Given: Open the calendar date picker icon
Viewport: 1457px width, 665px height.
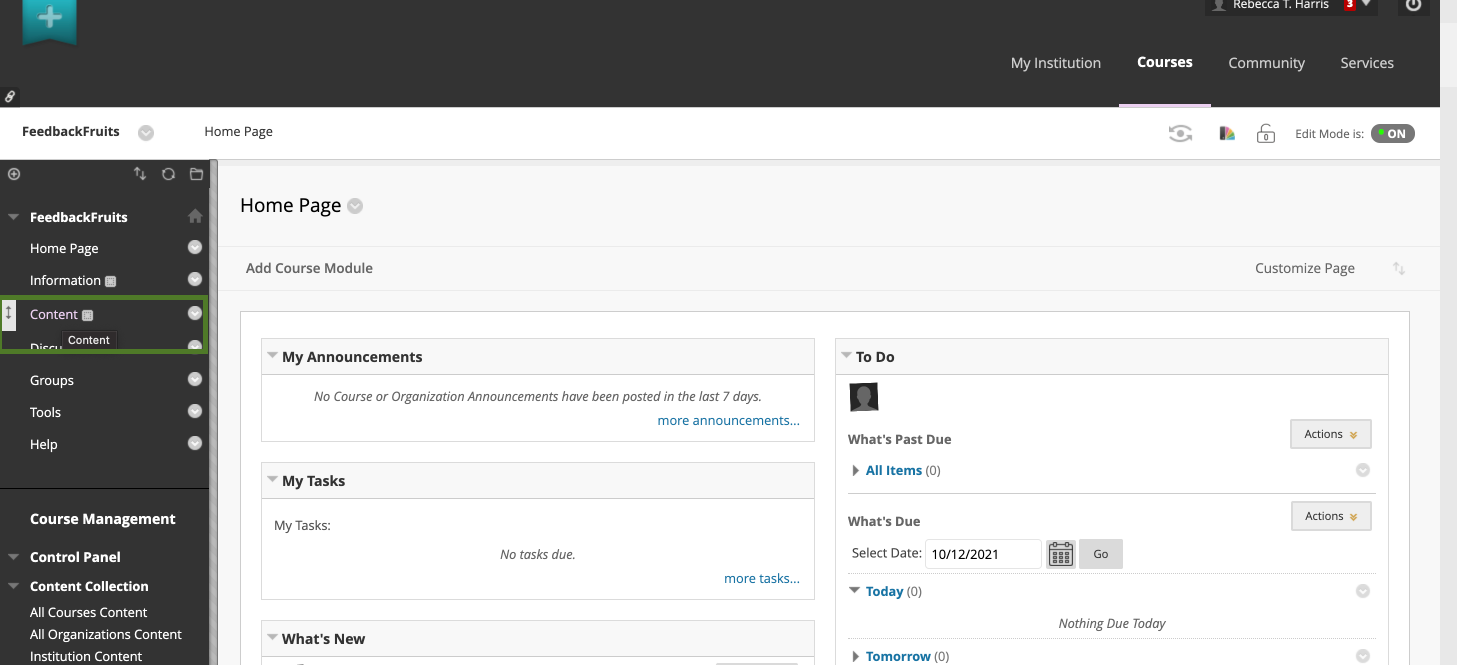Looking at the screenshot, I should pyautogui.click(x=1060, y=554).
